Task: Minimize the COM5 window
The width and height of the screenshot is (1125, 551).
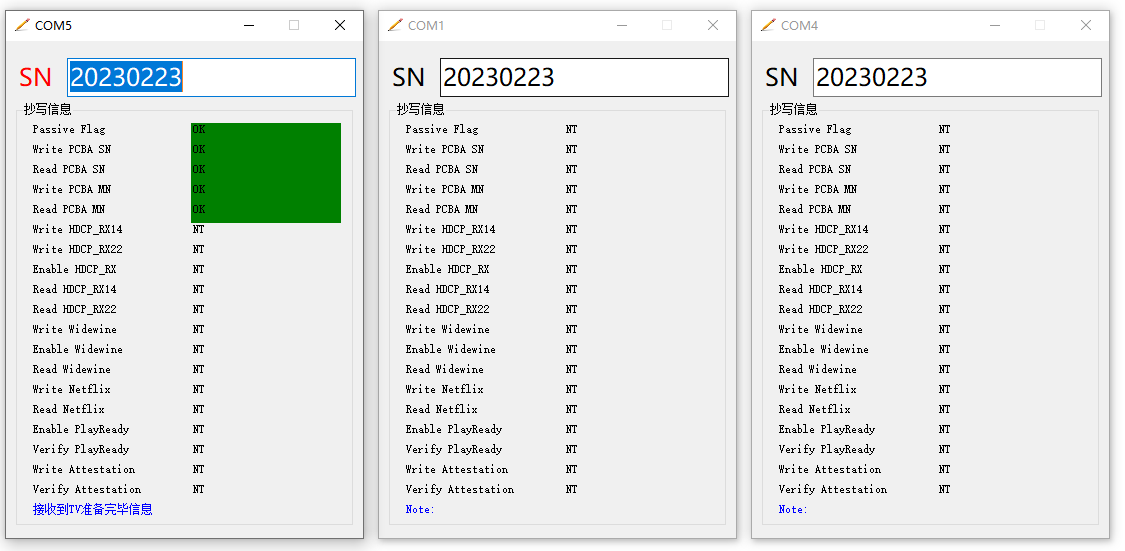Action: pyautogui.click(x=248, y=25)
